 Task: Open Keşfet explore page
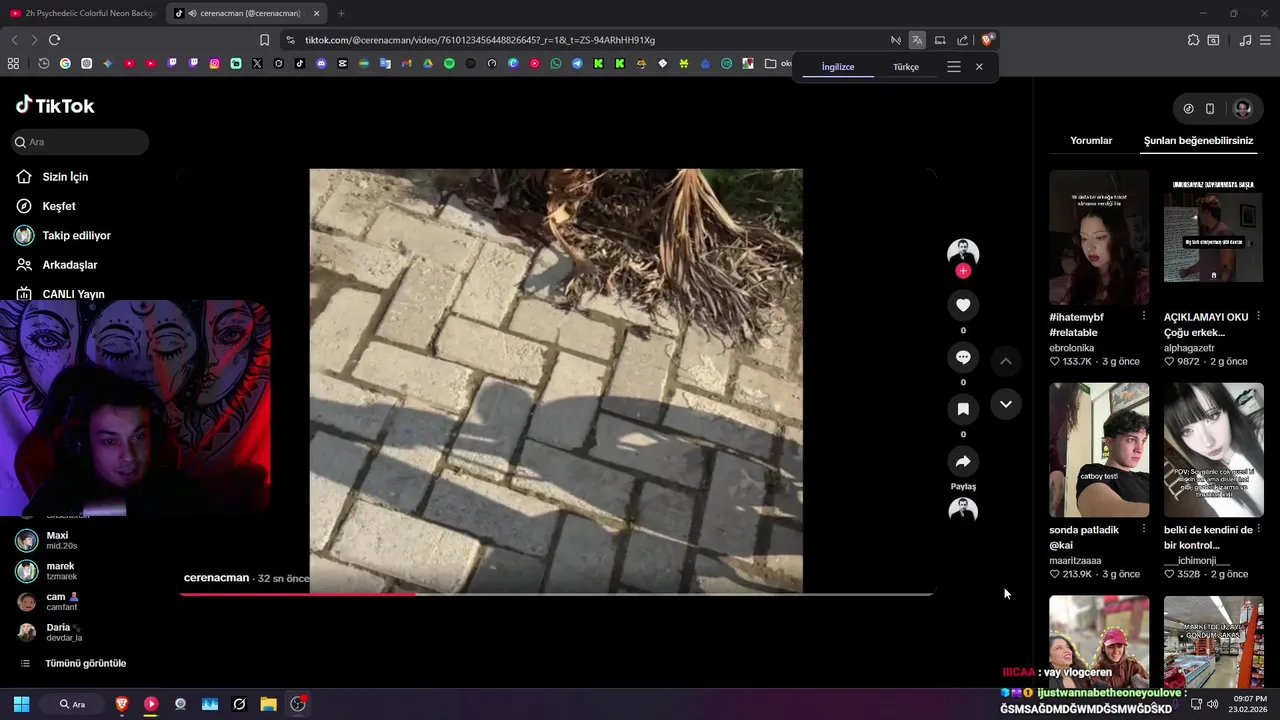pyautogui.click(x=59, y=206)
